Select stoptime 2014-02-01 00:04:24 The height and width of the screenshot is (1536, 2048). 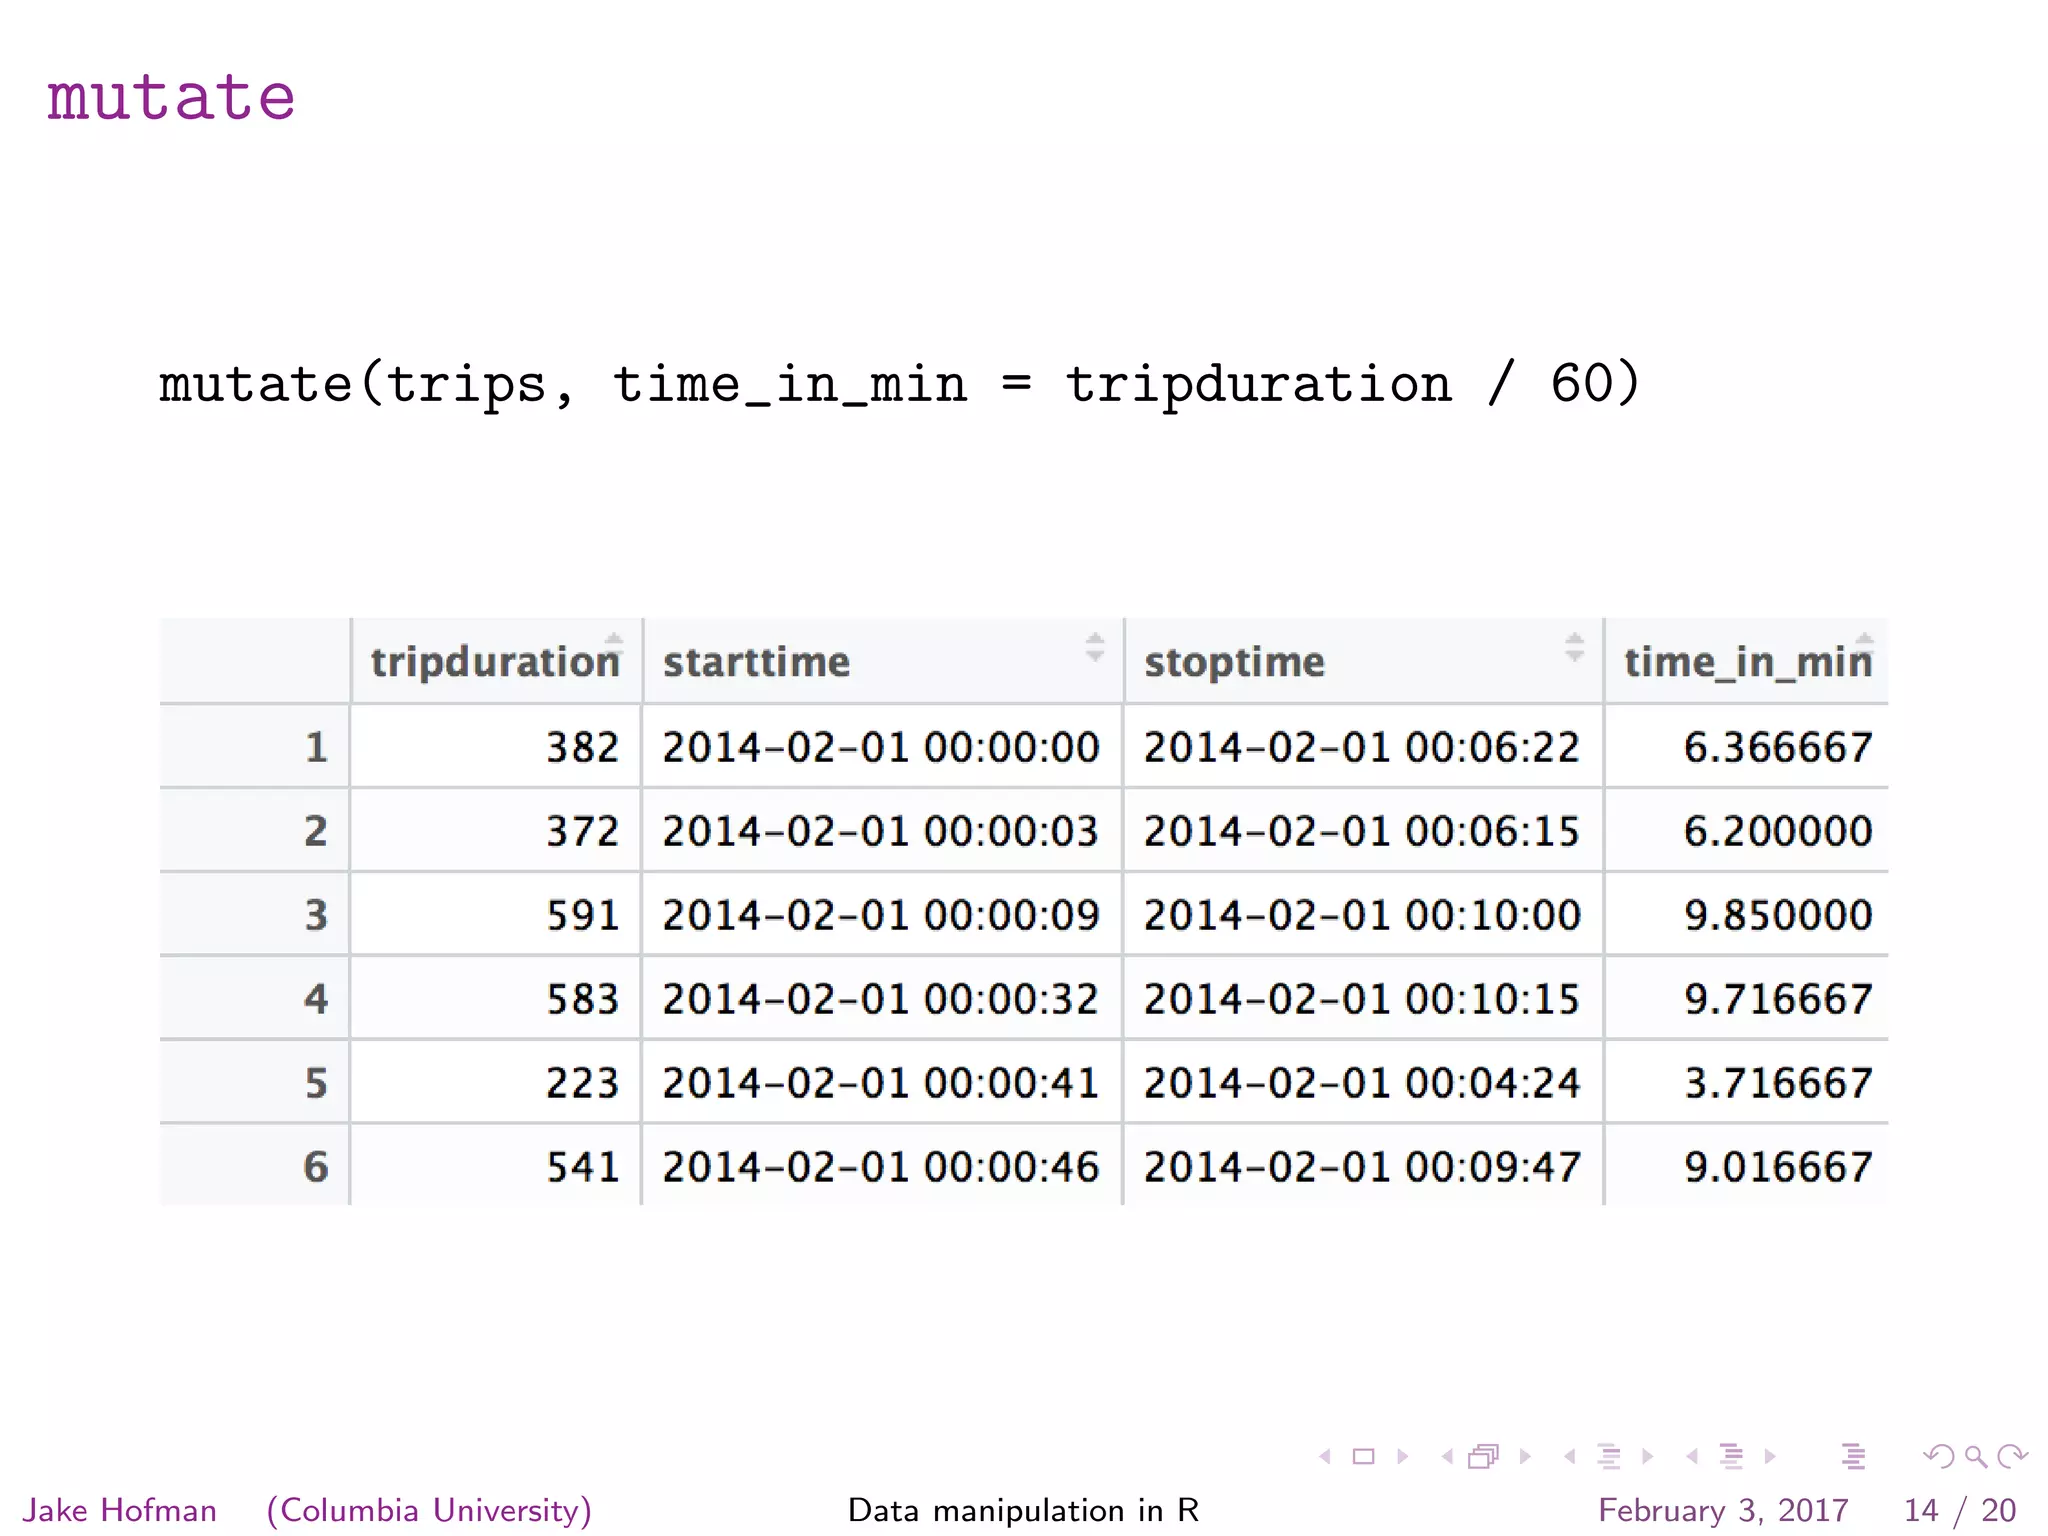[x=1362, y=1083]
